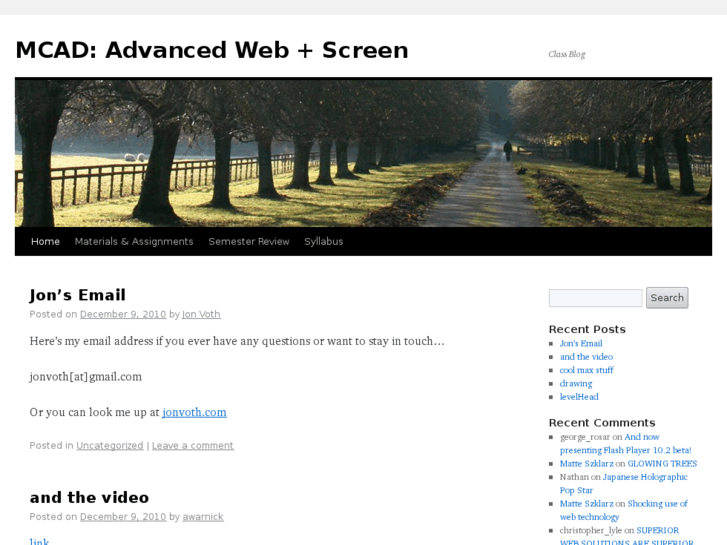Click the jonvoth[at]gmail.com text
Screen dimensions: 727x545
click(86, 377)
